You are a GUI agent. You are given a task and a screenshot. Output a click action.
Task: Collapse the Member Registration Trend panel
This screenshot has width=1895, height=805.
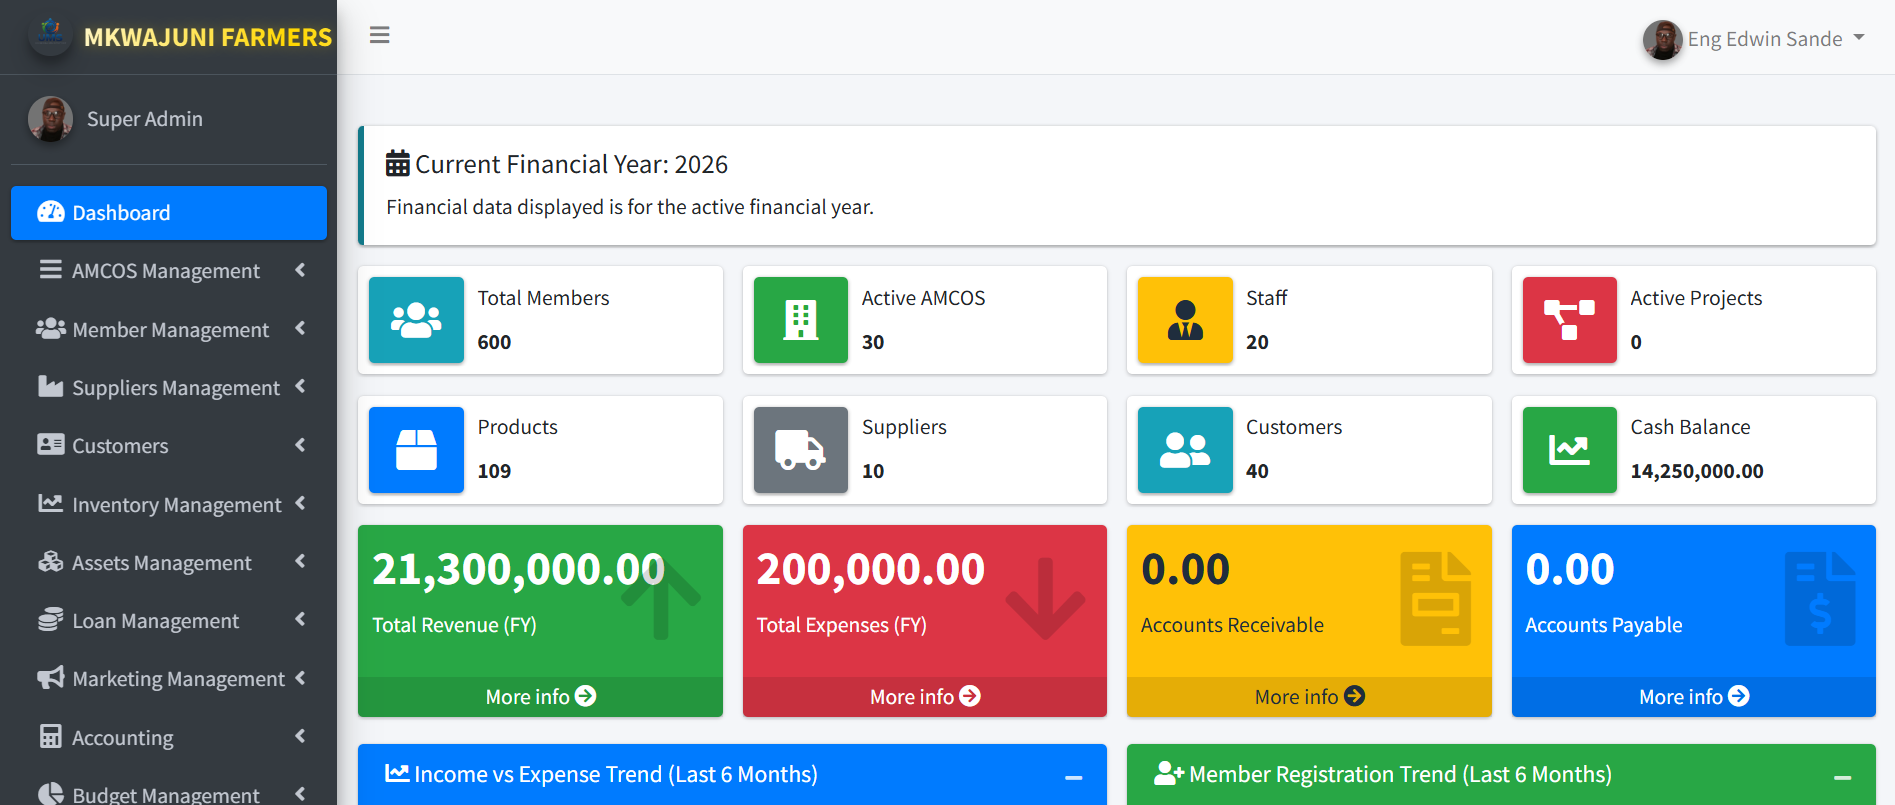1842,777
